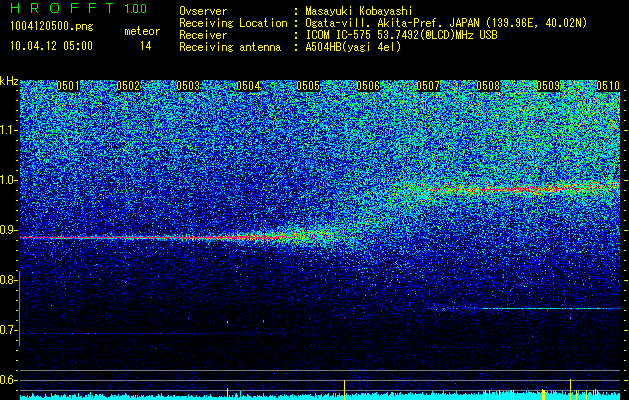
Task: Click the 0.8 frequency axis label
Action: click(8, 280)
